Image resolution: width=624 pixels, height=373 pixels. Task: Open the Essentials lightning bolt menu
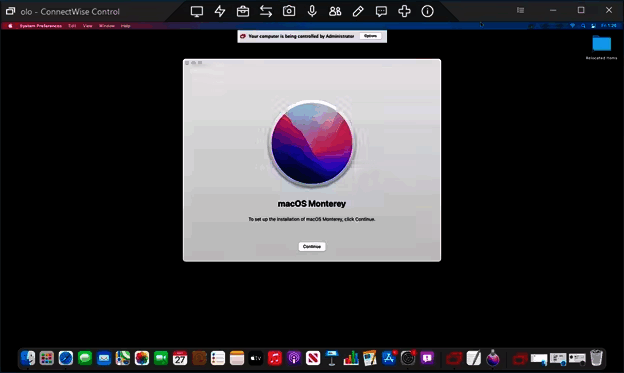tap(220, 11)
